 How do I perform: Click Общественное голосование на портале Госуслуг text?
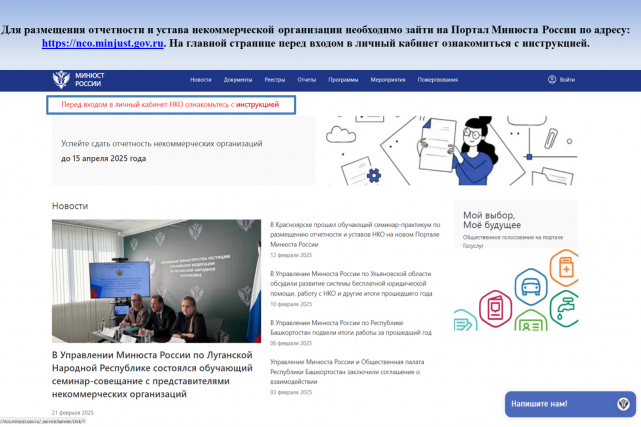pyautogui.click(x=513, y=241)
